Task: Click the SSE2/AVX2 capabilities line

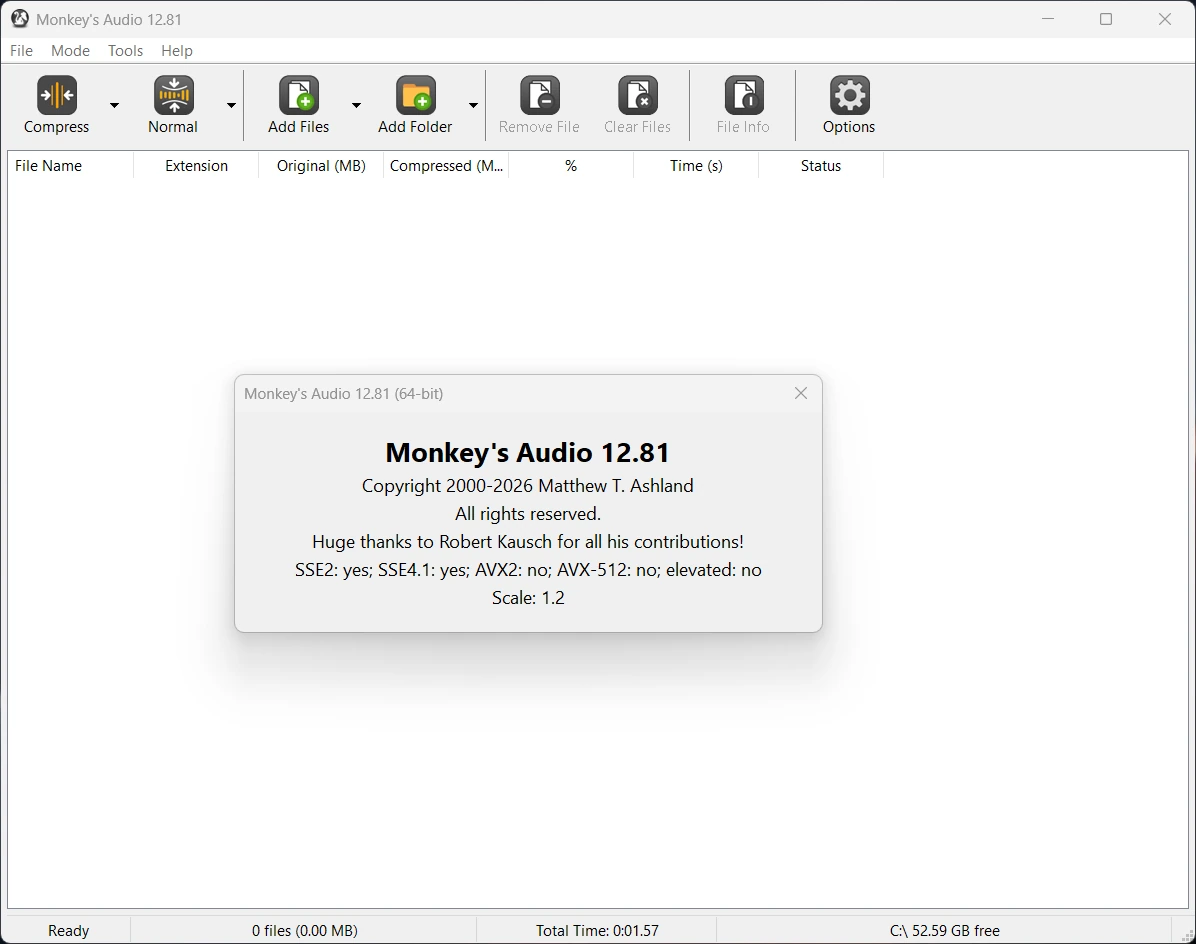Action: (528, 570)
